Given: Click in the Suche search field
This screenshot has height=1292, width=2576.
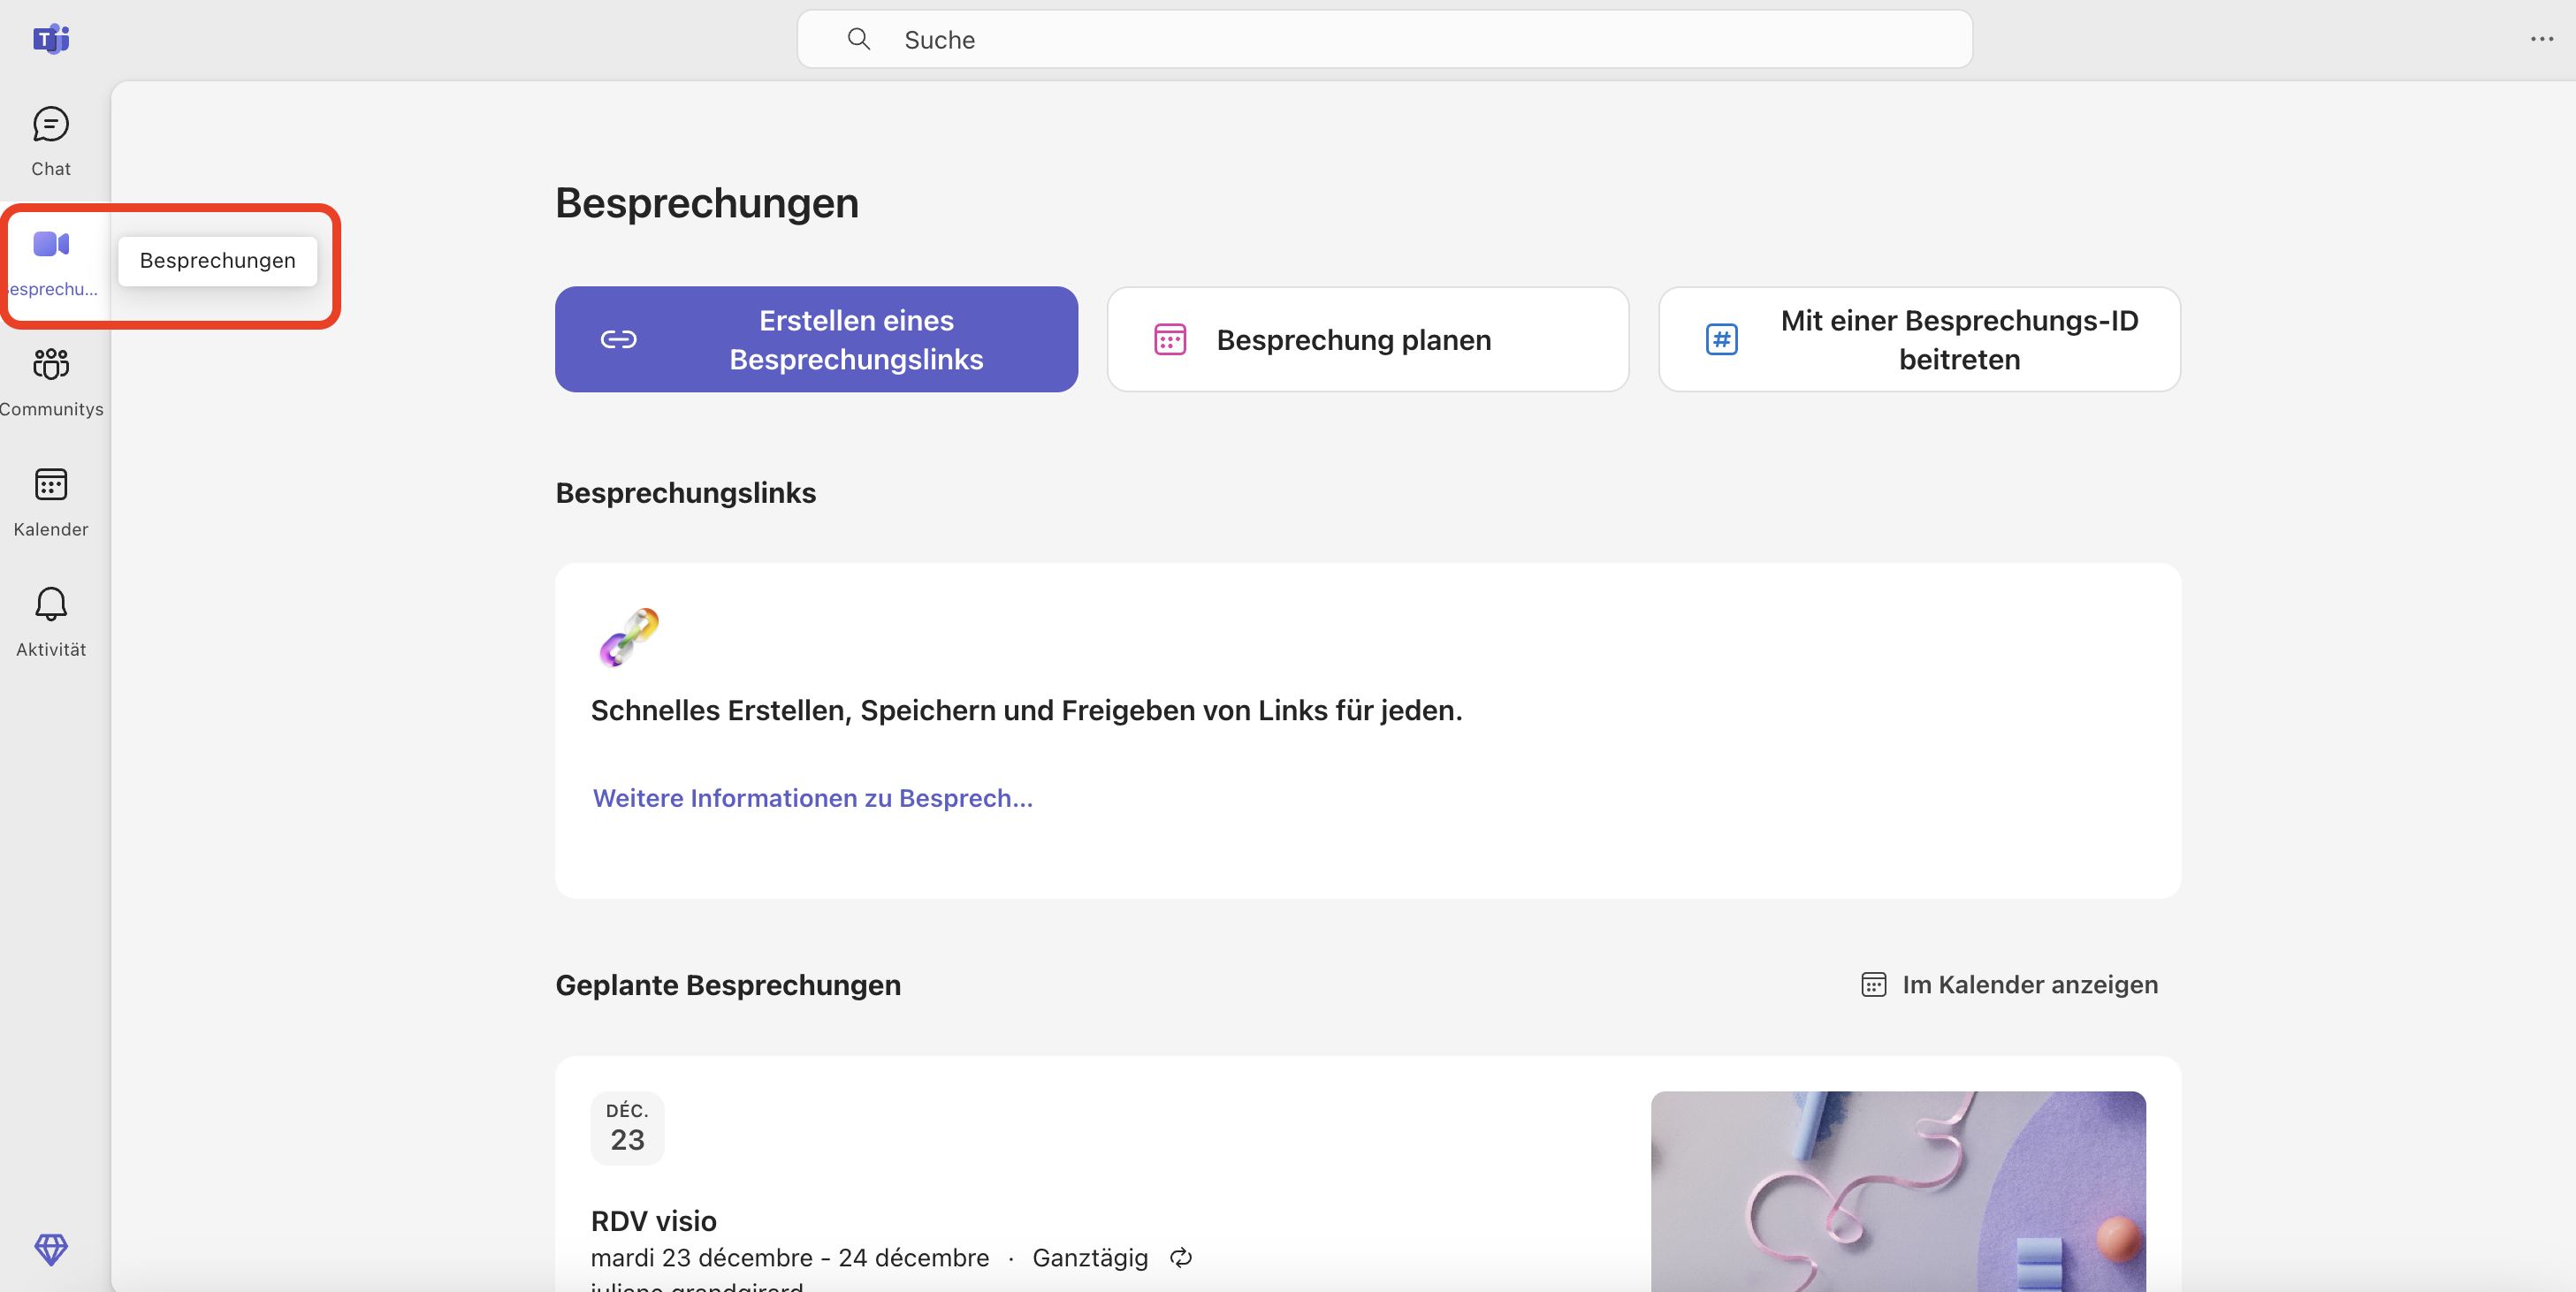Looking at the screenshot, I should [1400, 39].
